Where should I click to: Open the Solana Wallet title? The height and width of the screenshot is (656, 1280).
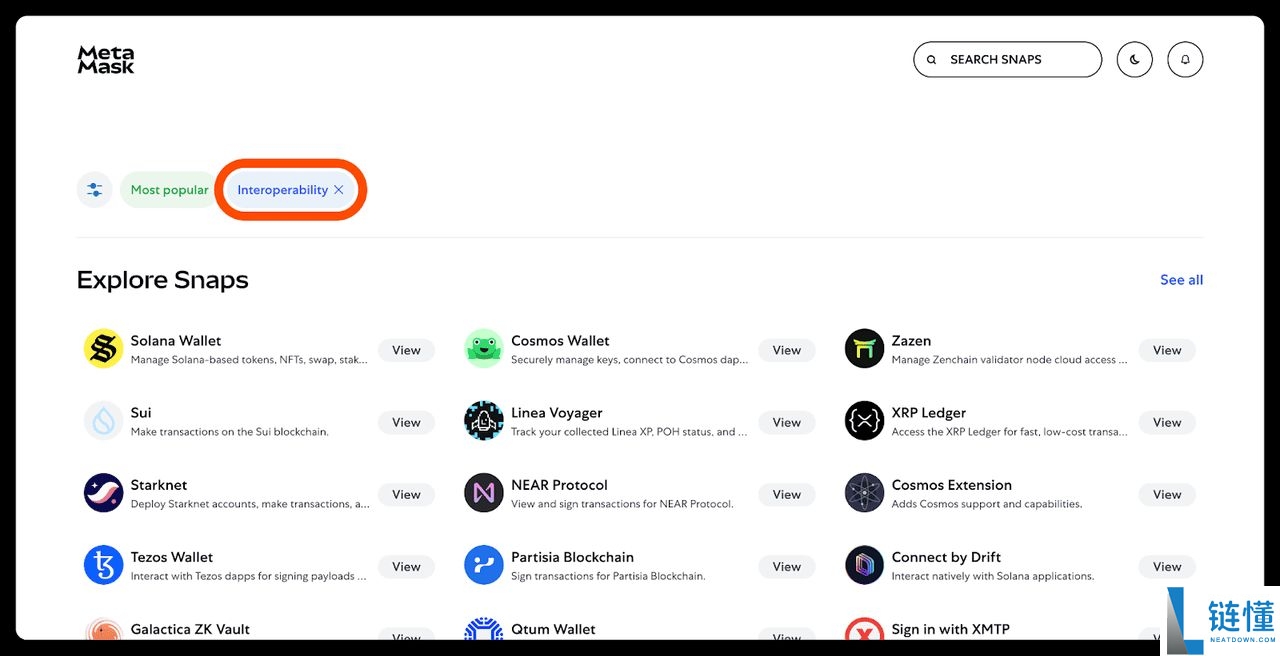point(176,341)
